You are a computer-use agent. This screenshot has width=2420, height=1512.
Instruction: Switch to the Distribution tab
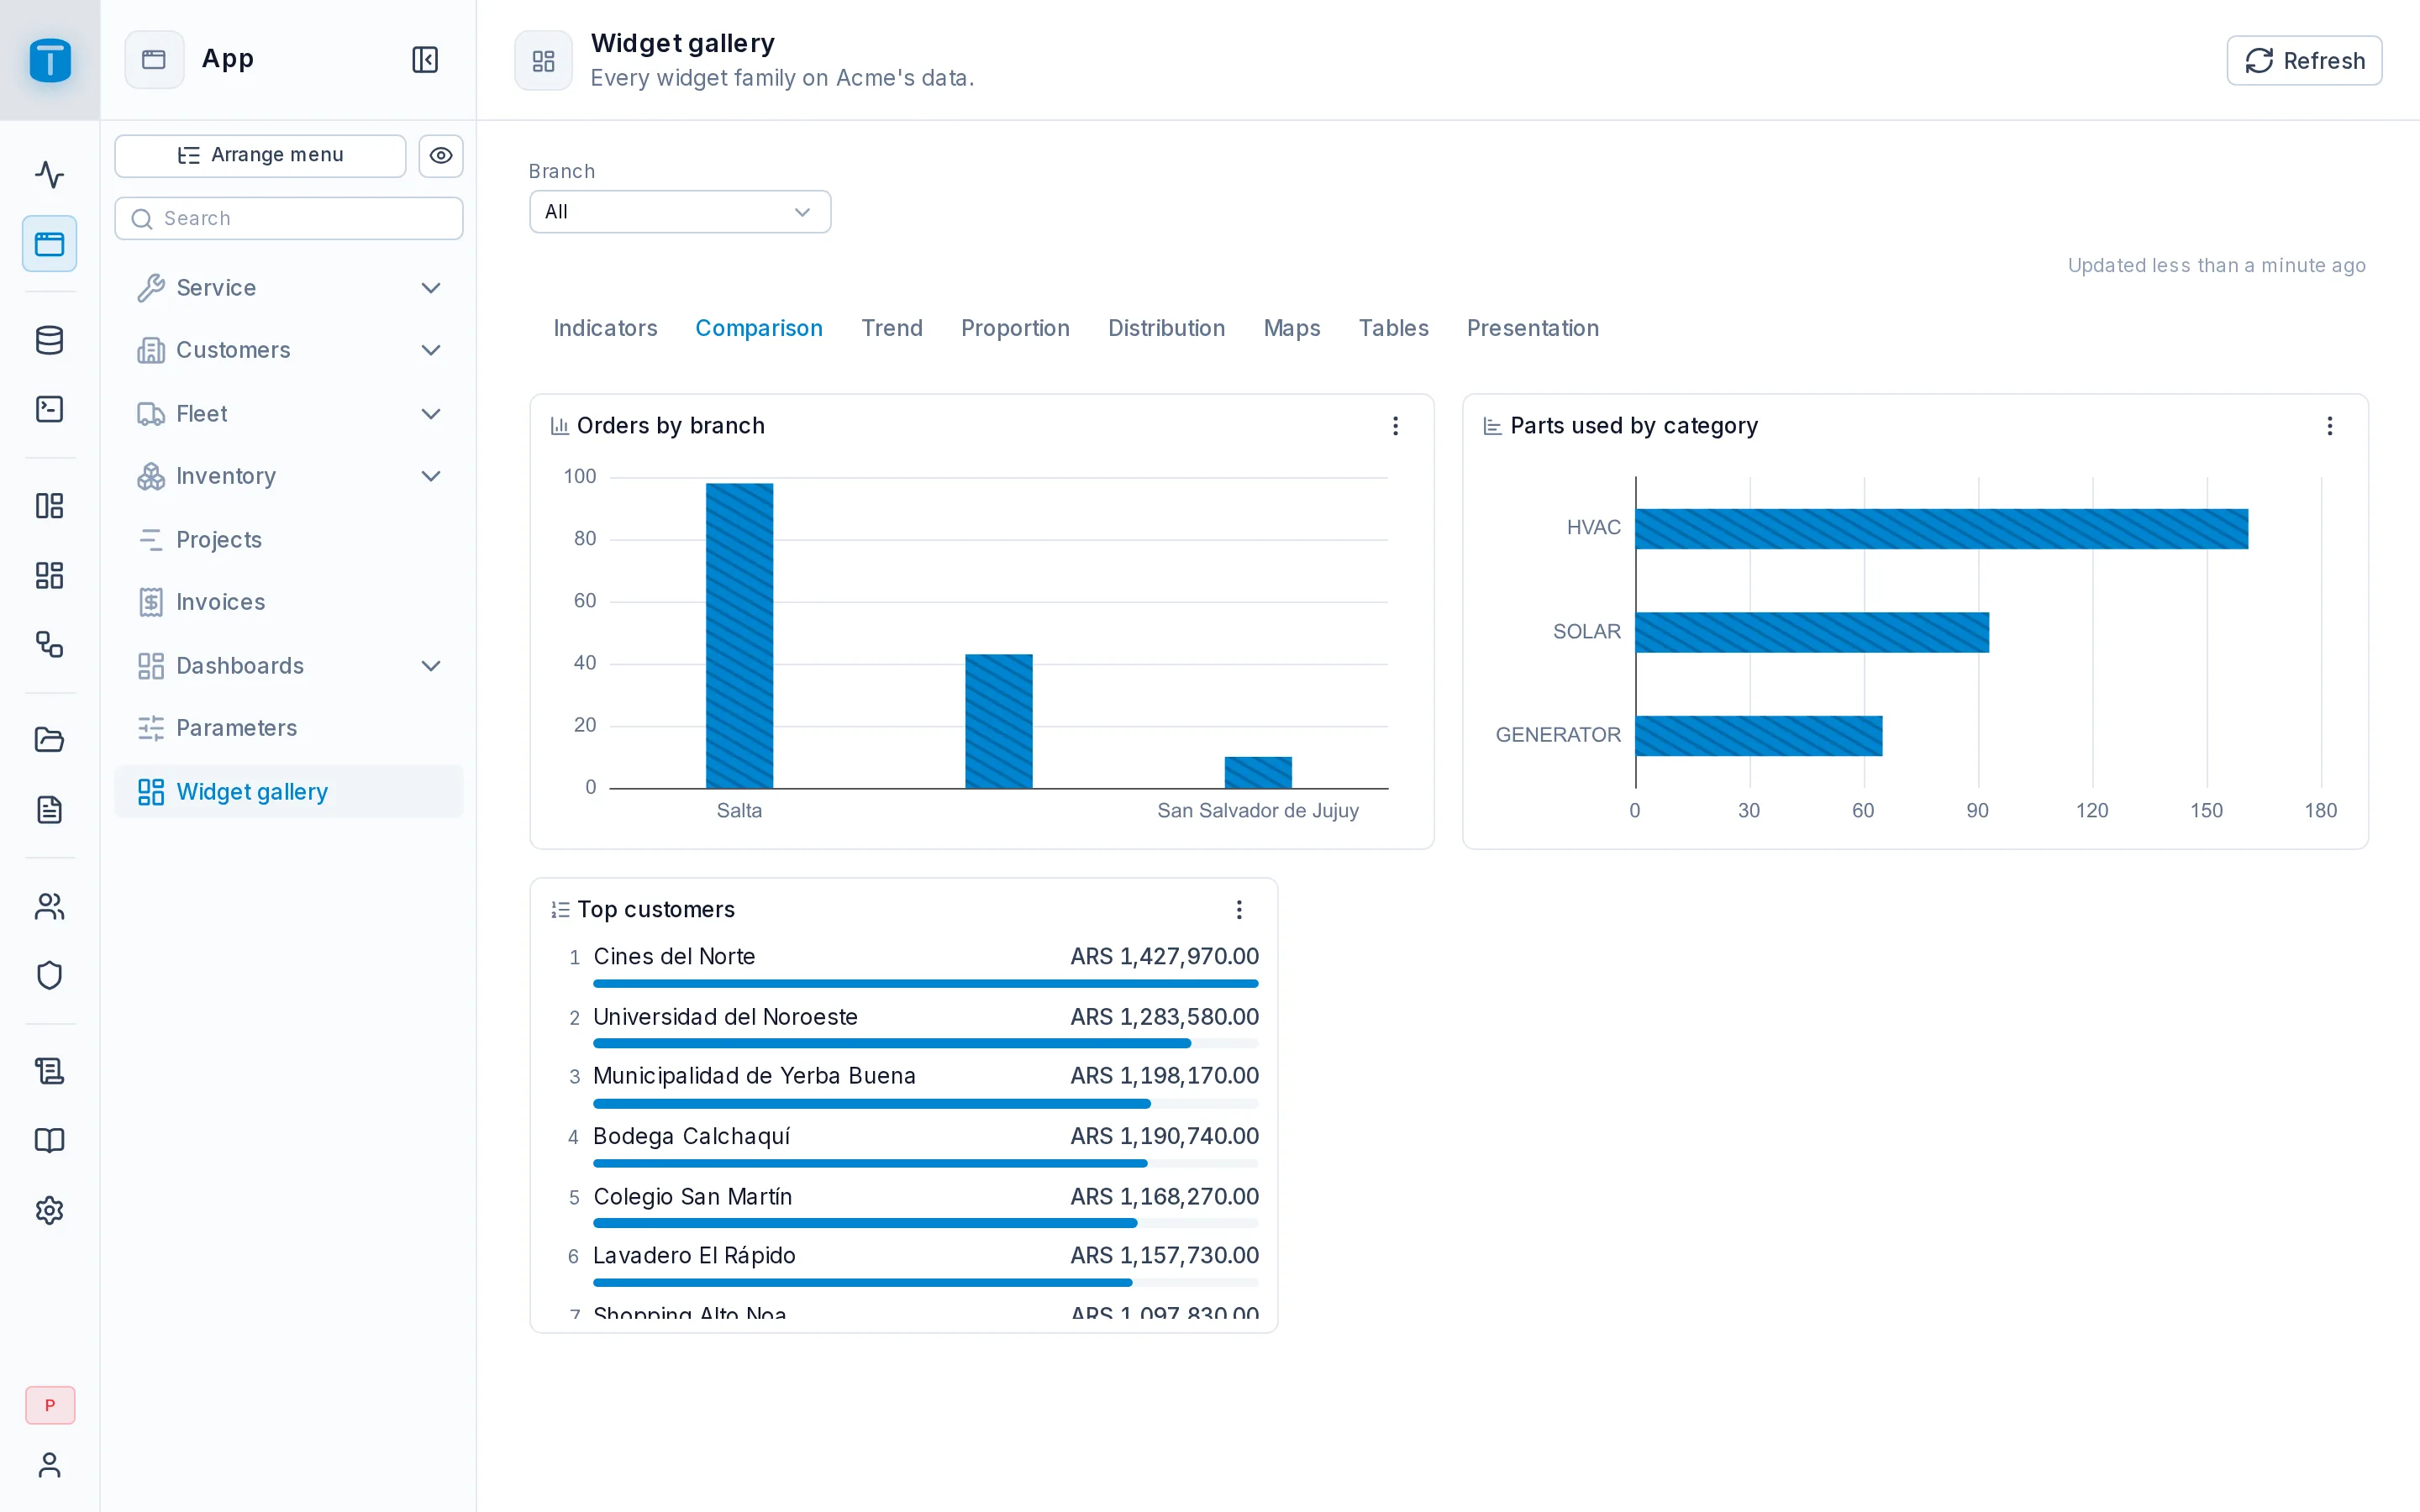tap(1166, 328)
